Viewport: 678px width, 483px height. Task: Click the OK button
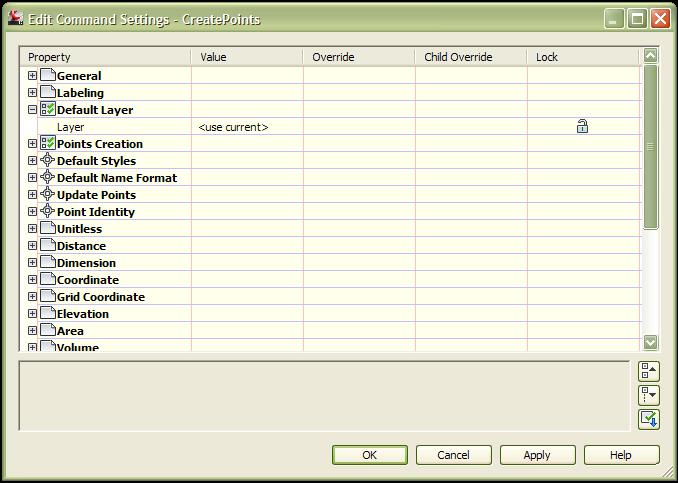point(370,455)
